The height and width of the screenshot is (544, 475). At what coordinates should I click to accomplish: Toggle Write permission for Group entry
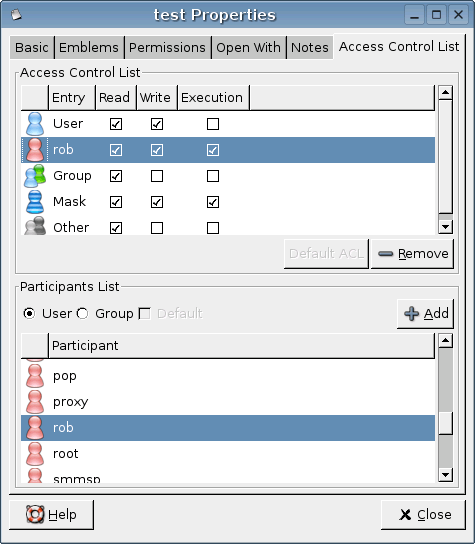tap(157, 176)
